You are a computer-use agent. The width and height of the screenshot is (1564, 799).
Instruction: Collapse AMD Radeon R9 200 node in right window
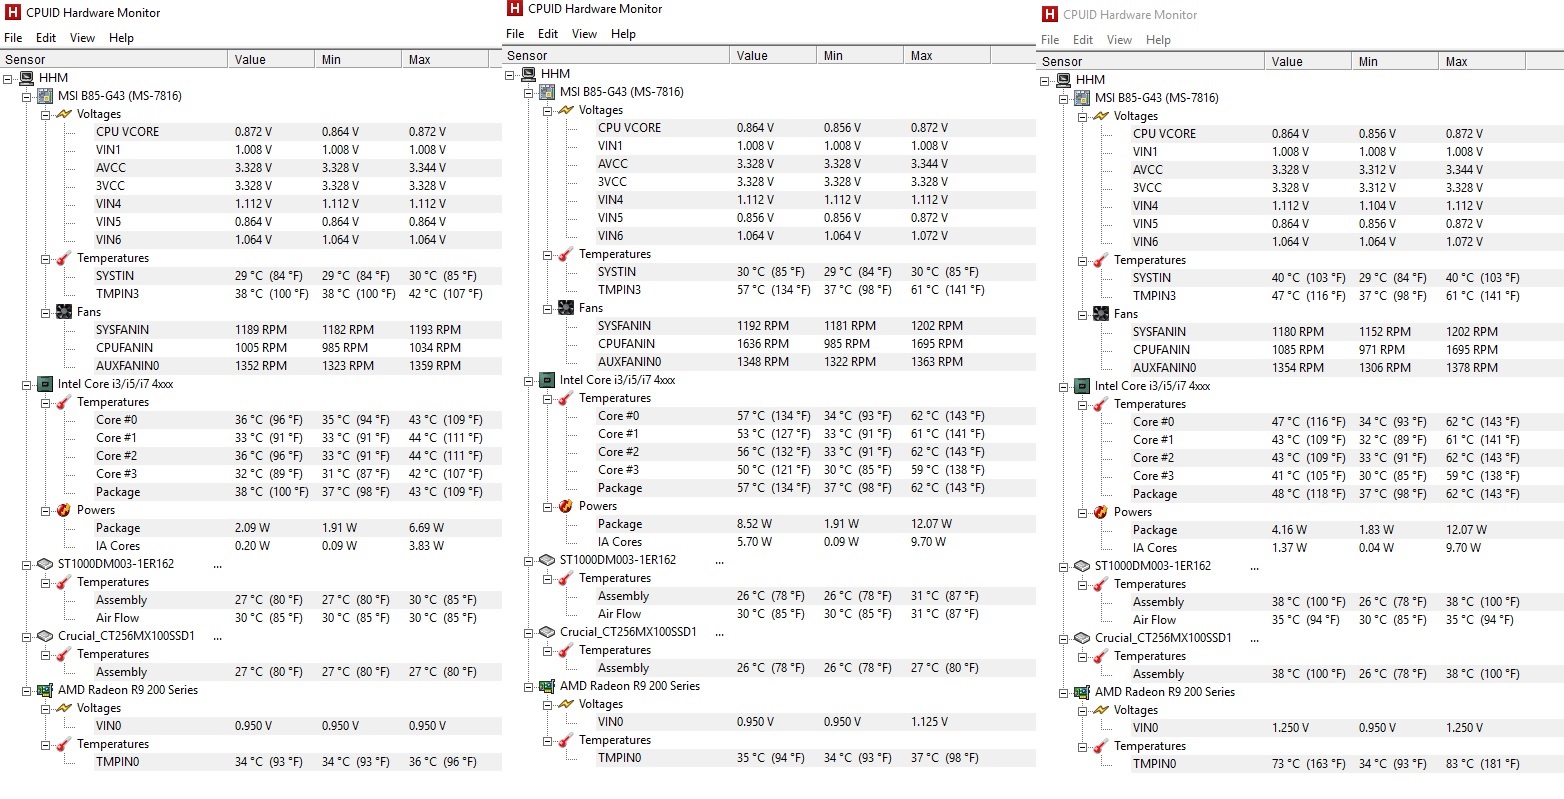pos(1064,692)
